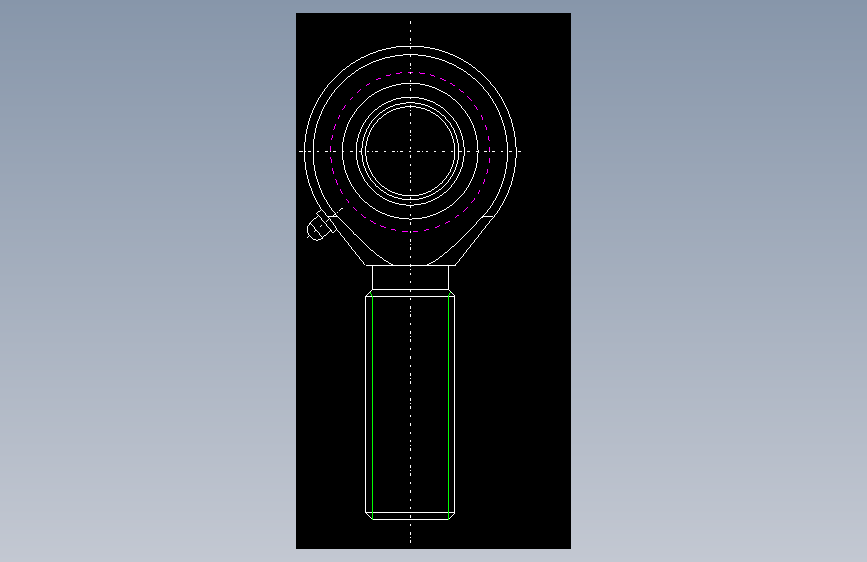Select the left green thread line on the shank

pos(373,405)
